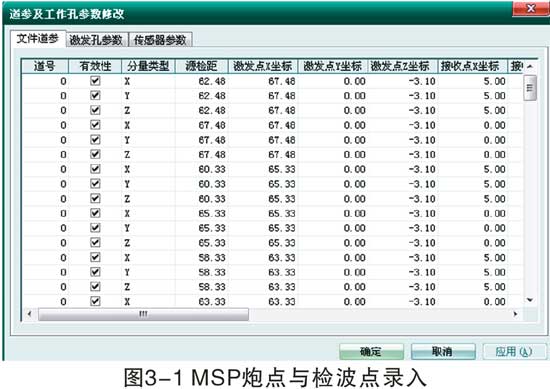Click the horizontal scrollbar thumb
This screenshot has width=550, height=389.
point(143,314)
